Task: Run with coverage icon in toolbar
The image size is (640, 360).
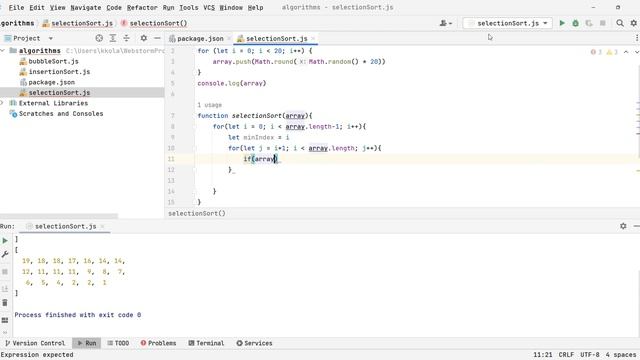Action: (x=589, y=23)
